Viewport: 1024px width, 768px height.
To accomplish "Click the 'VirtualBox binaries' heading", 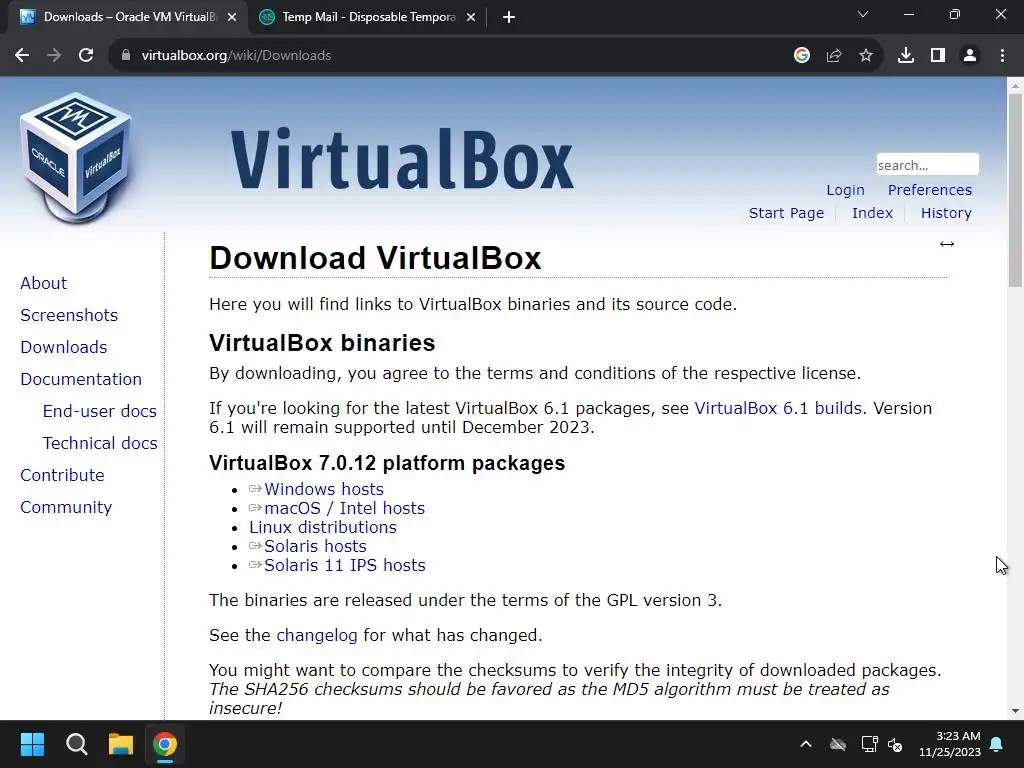I will pyautogui.click(x=322, y=343).
